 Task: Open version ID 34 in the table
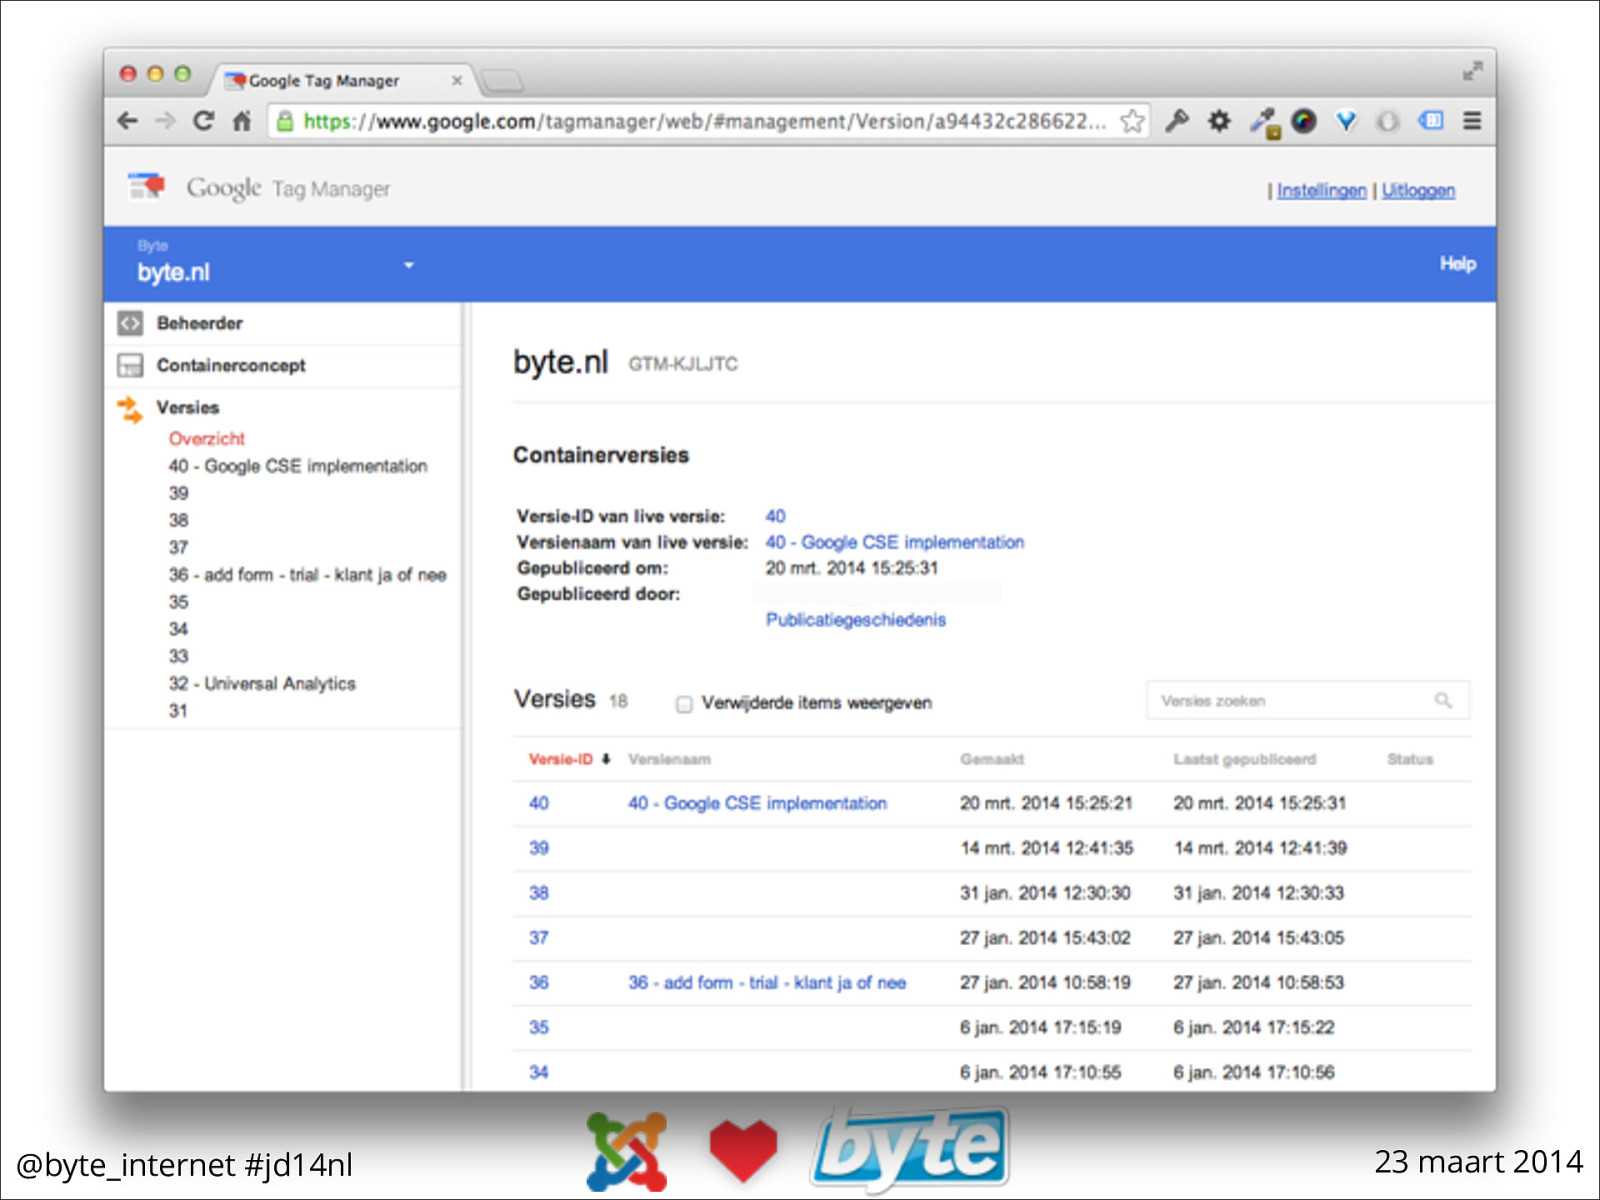(538, 1072)
